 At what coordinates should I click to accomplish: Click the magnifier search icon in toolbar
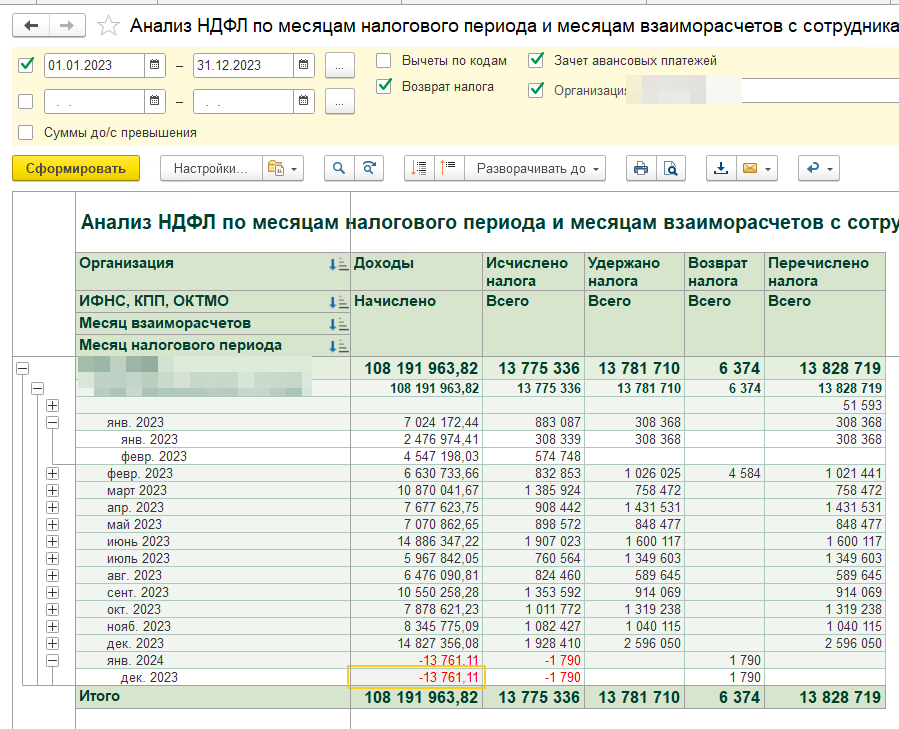tap(340, 168)
